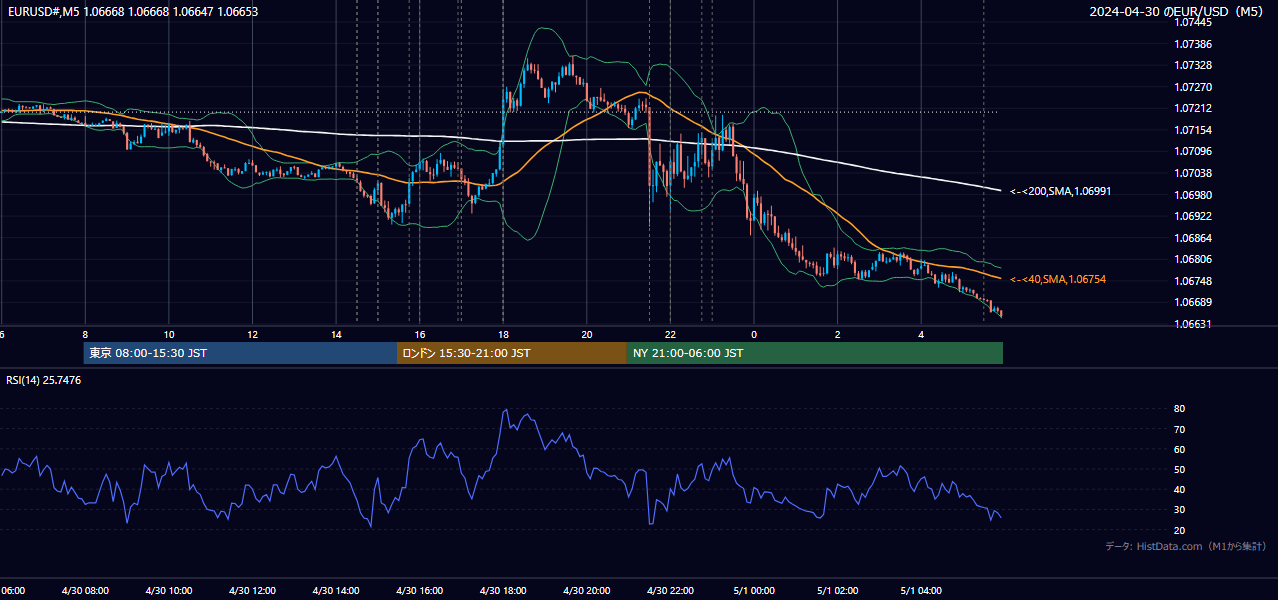1278x600 pixels.
Task: Click the price axis value 1.07154
Action: click(x=1192, y=130)
